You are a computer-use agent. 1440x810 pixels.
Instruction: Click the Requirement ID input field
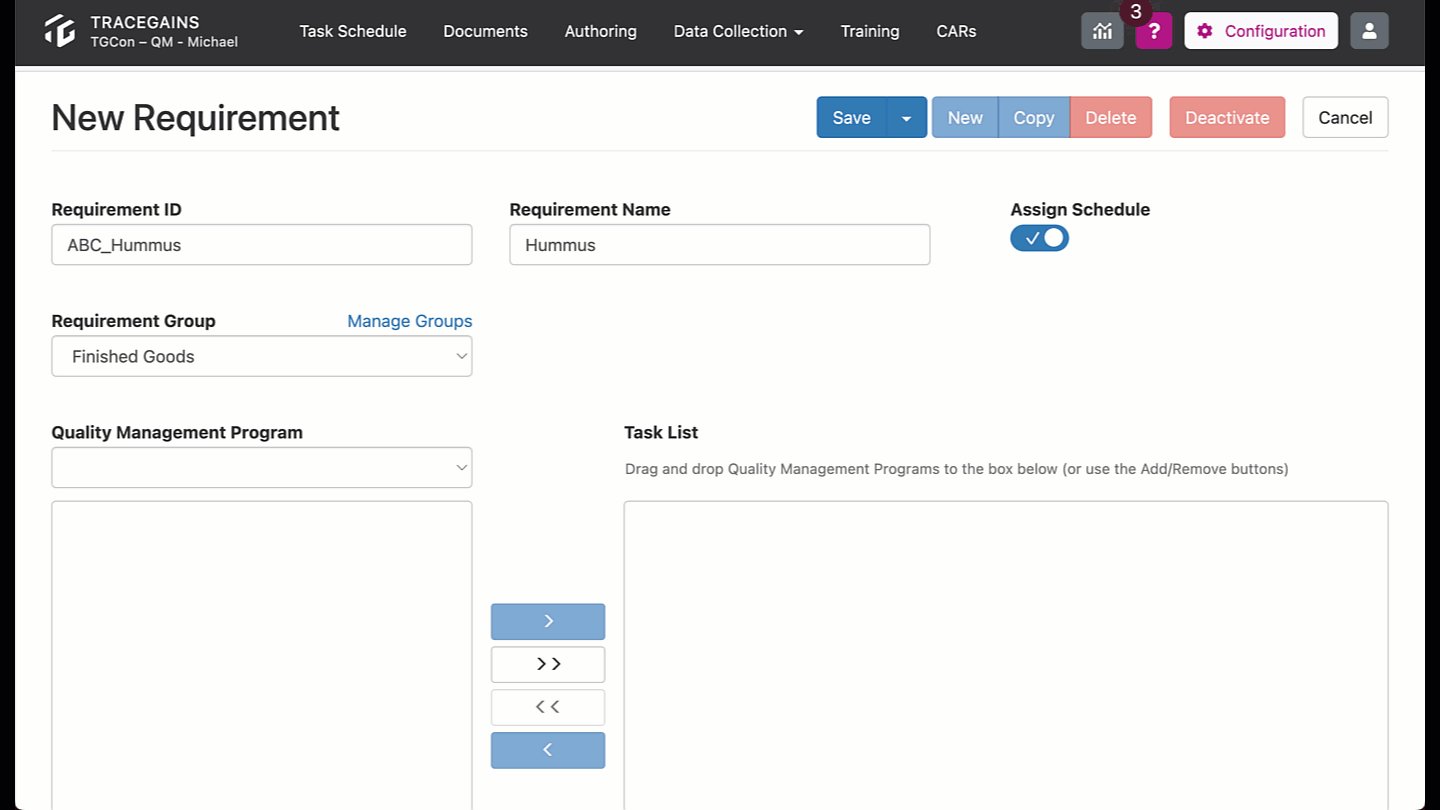click(261, 245)
